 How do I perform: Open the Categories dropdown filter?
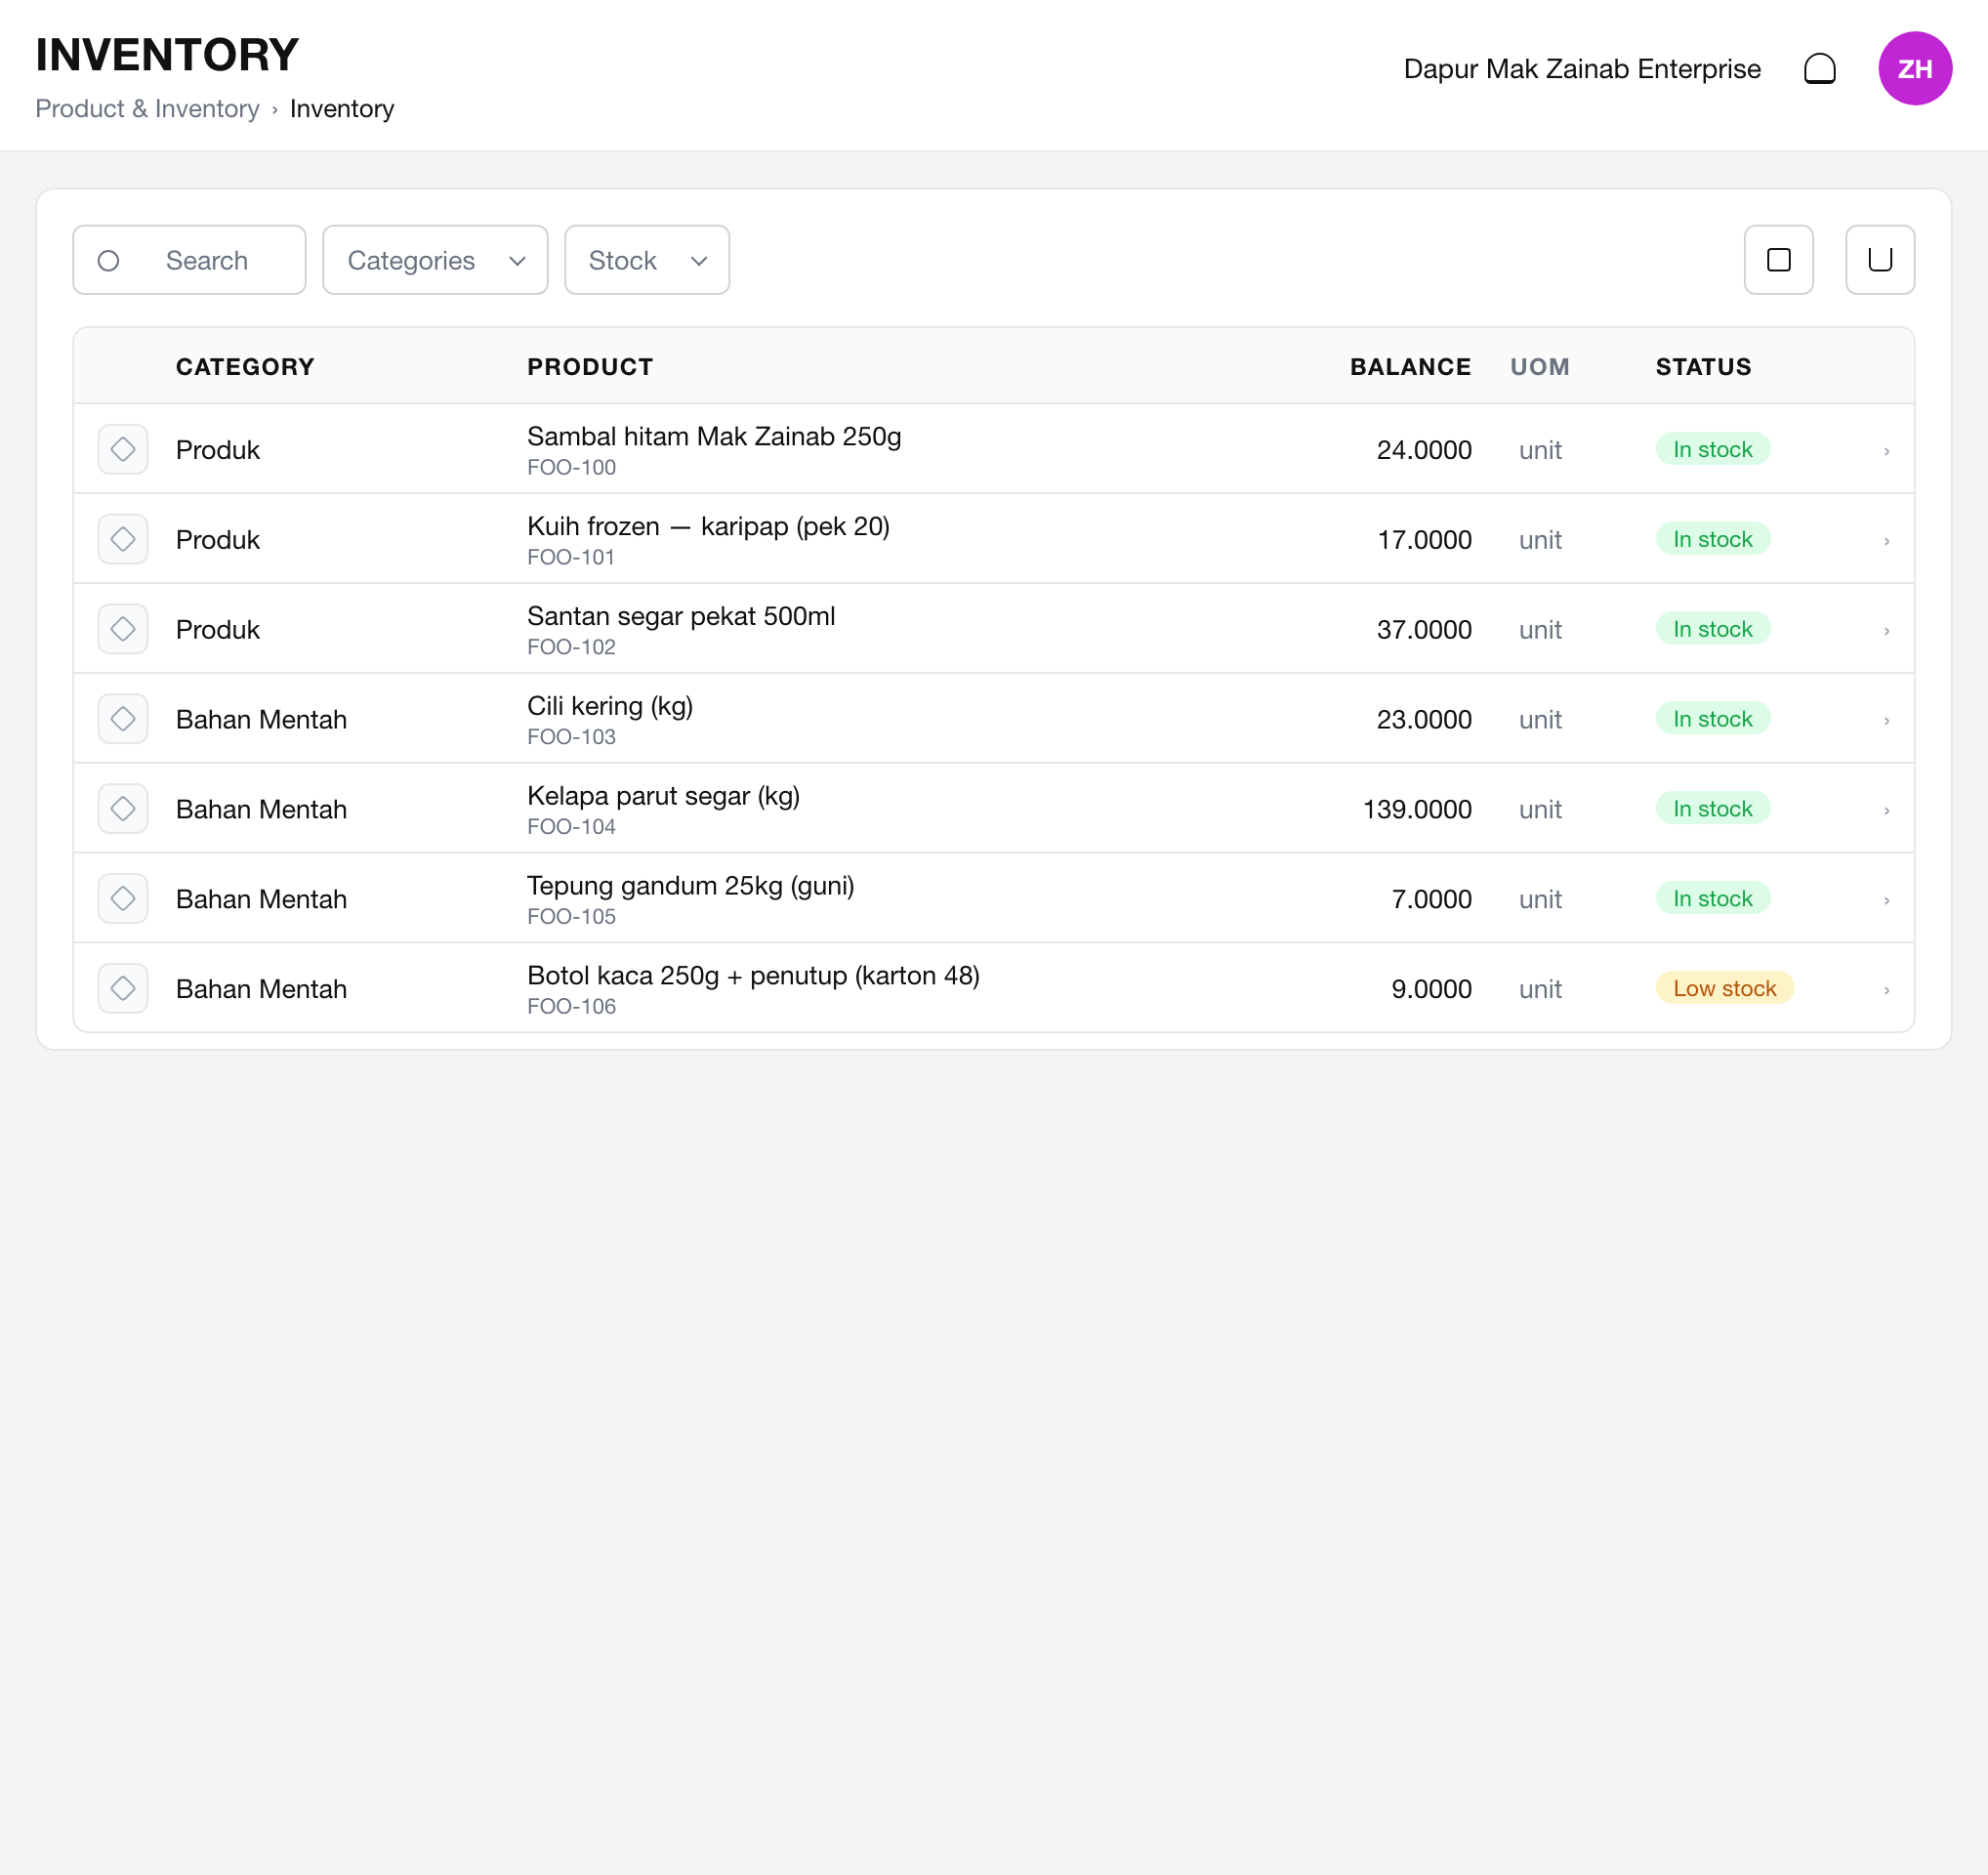pyautogui.click(x=435, y=260)
